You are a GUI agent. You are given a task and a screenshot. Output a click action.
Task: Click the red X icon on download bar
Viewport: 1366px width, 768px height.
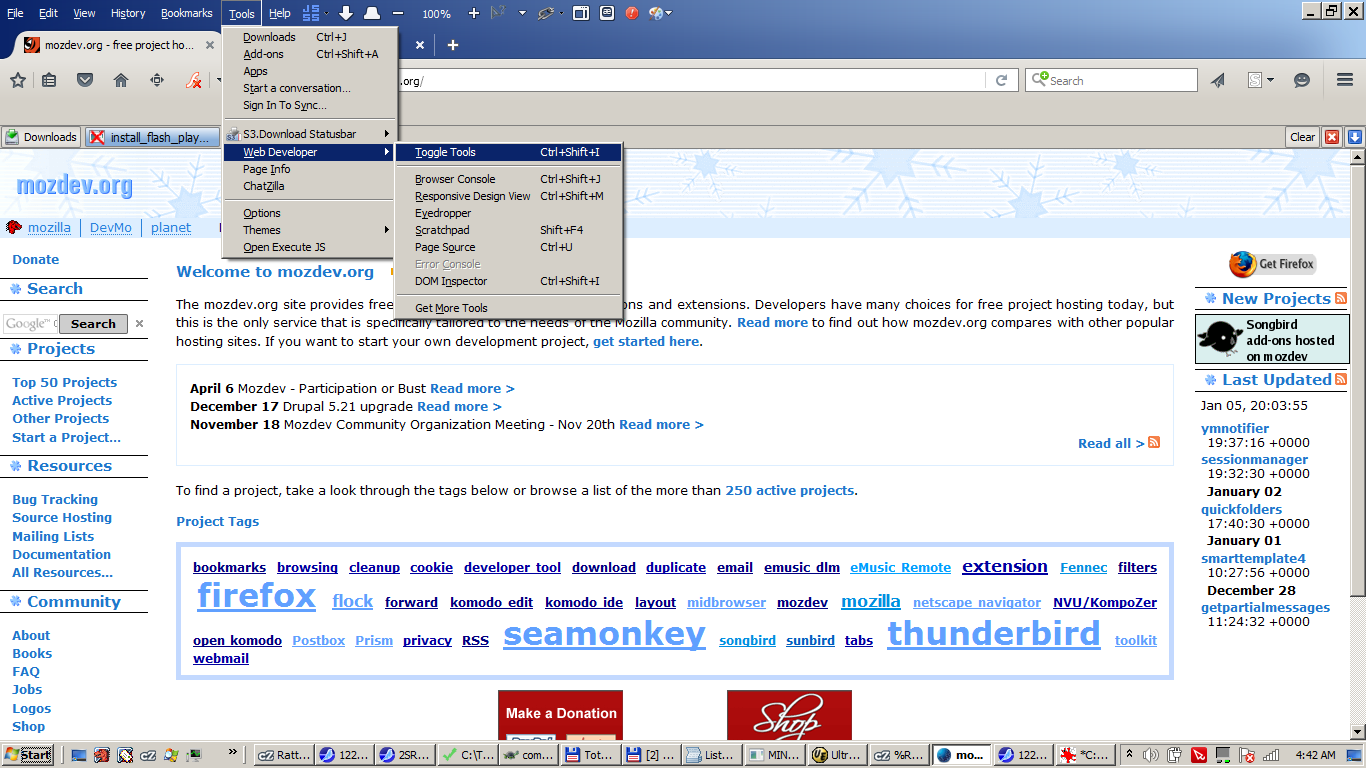point(1332,137)
